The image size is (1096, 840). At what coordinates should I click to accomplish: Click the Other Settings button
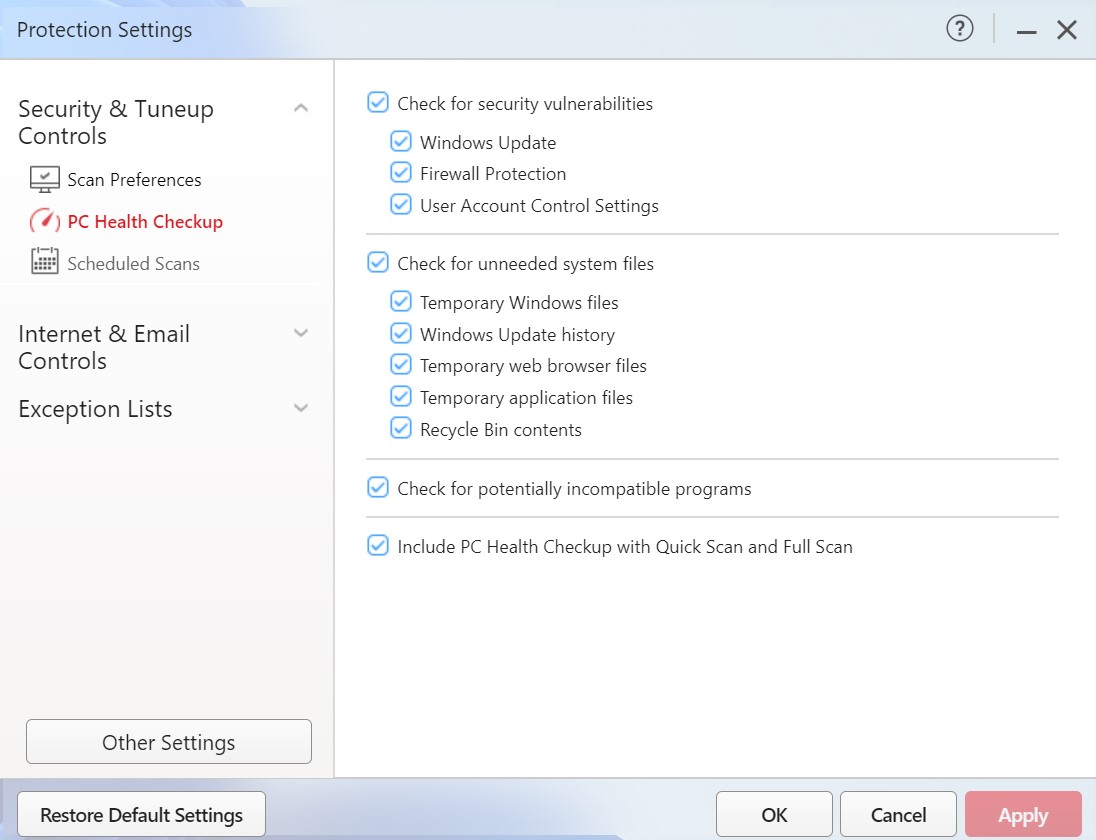168,742
